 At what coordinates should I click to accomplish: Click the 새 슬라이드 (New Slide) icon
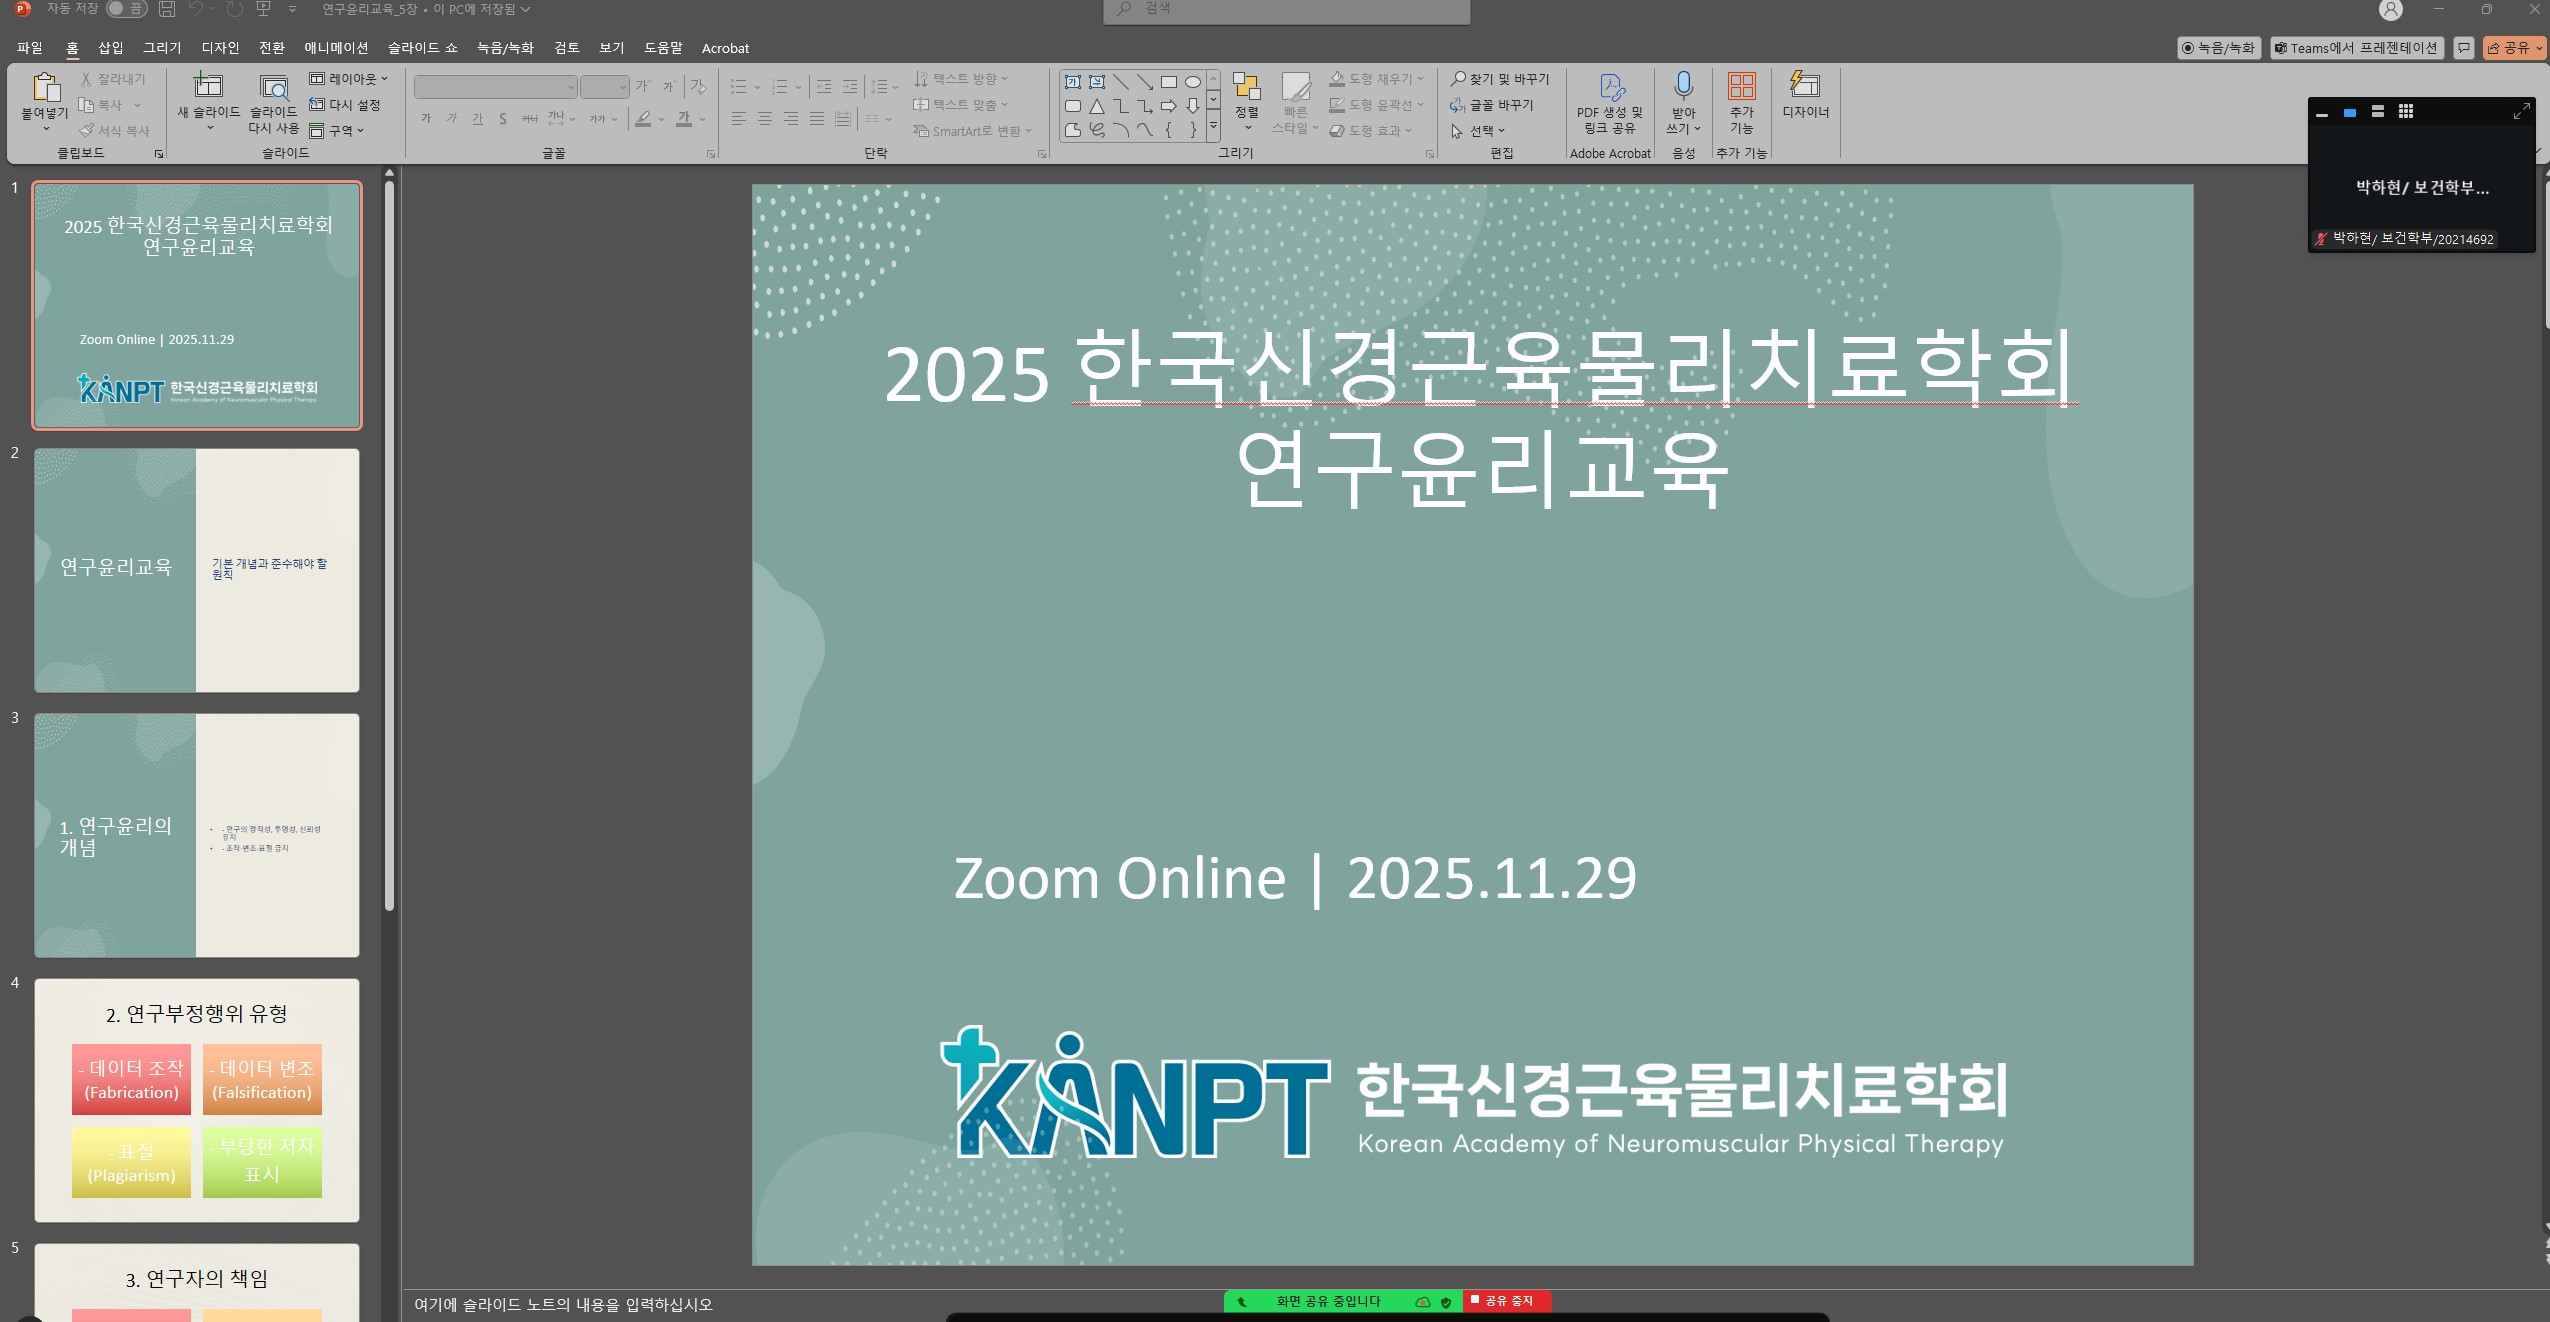pyautogui.click(x=208, y=87)
